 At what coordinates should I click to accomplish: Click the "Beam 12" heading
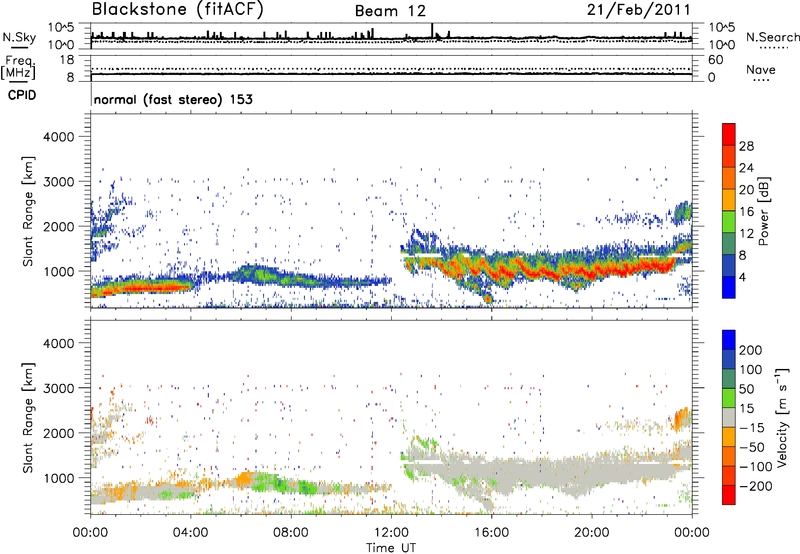click(x=390, y=11)
